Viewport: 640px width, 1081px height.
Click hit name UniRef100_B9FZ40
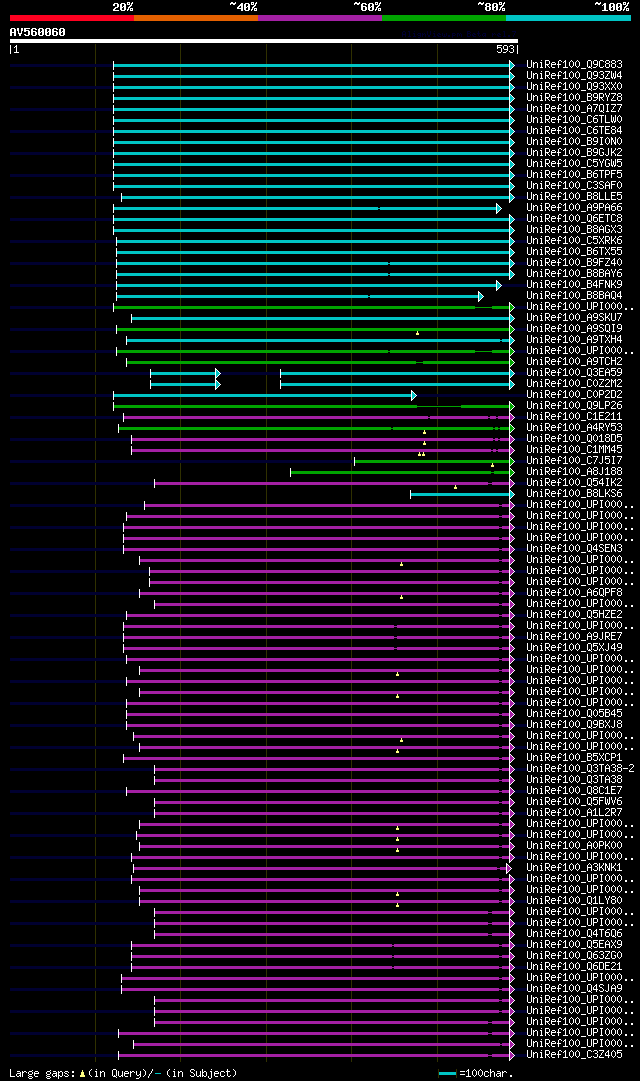click(x=574, y=263)
